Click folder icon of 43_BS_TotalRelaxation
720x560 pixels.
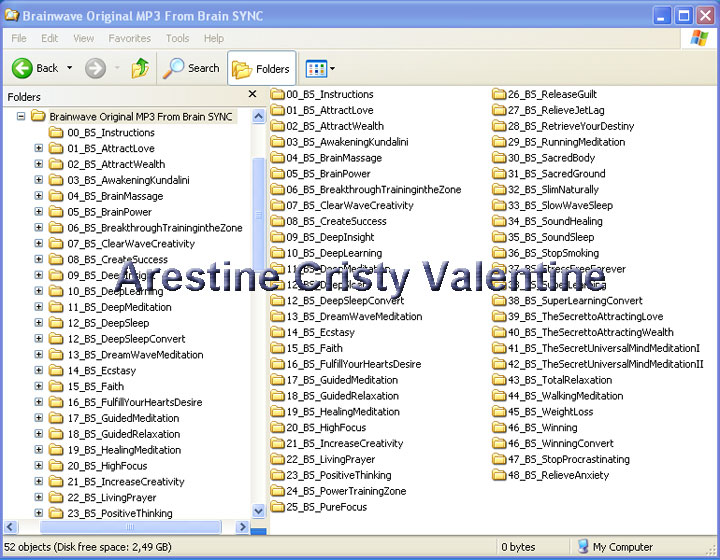(x=499, y=380)
